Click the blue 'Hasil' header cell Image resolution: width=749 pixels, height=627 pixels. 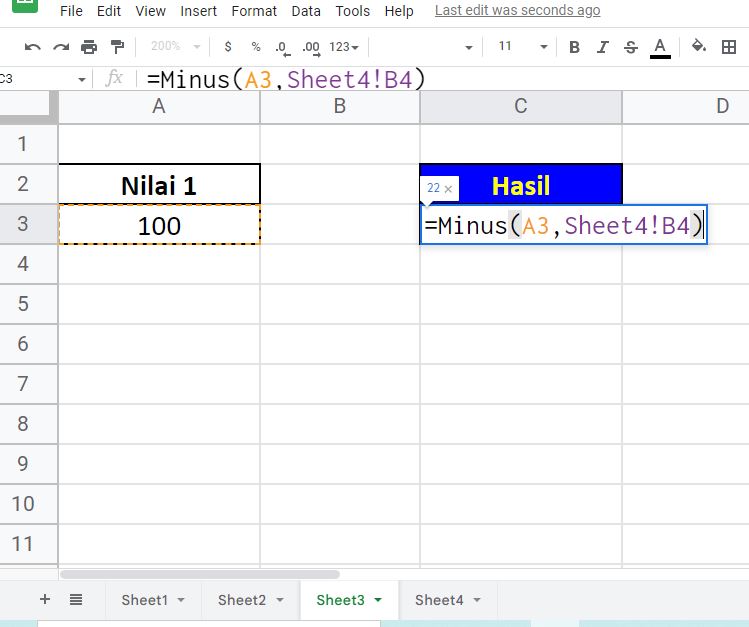pyautogui.click(x=521, y=184)
